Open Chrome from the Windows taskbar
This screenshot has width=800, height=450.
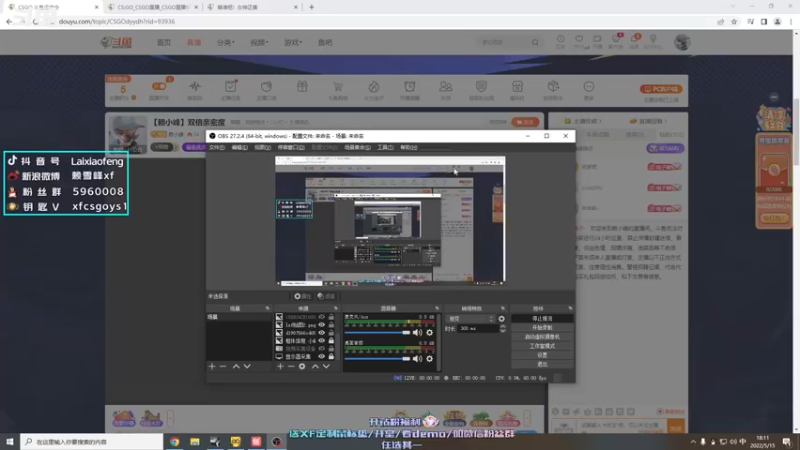tap(174, 442)
